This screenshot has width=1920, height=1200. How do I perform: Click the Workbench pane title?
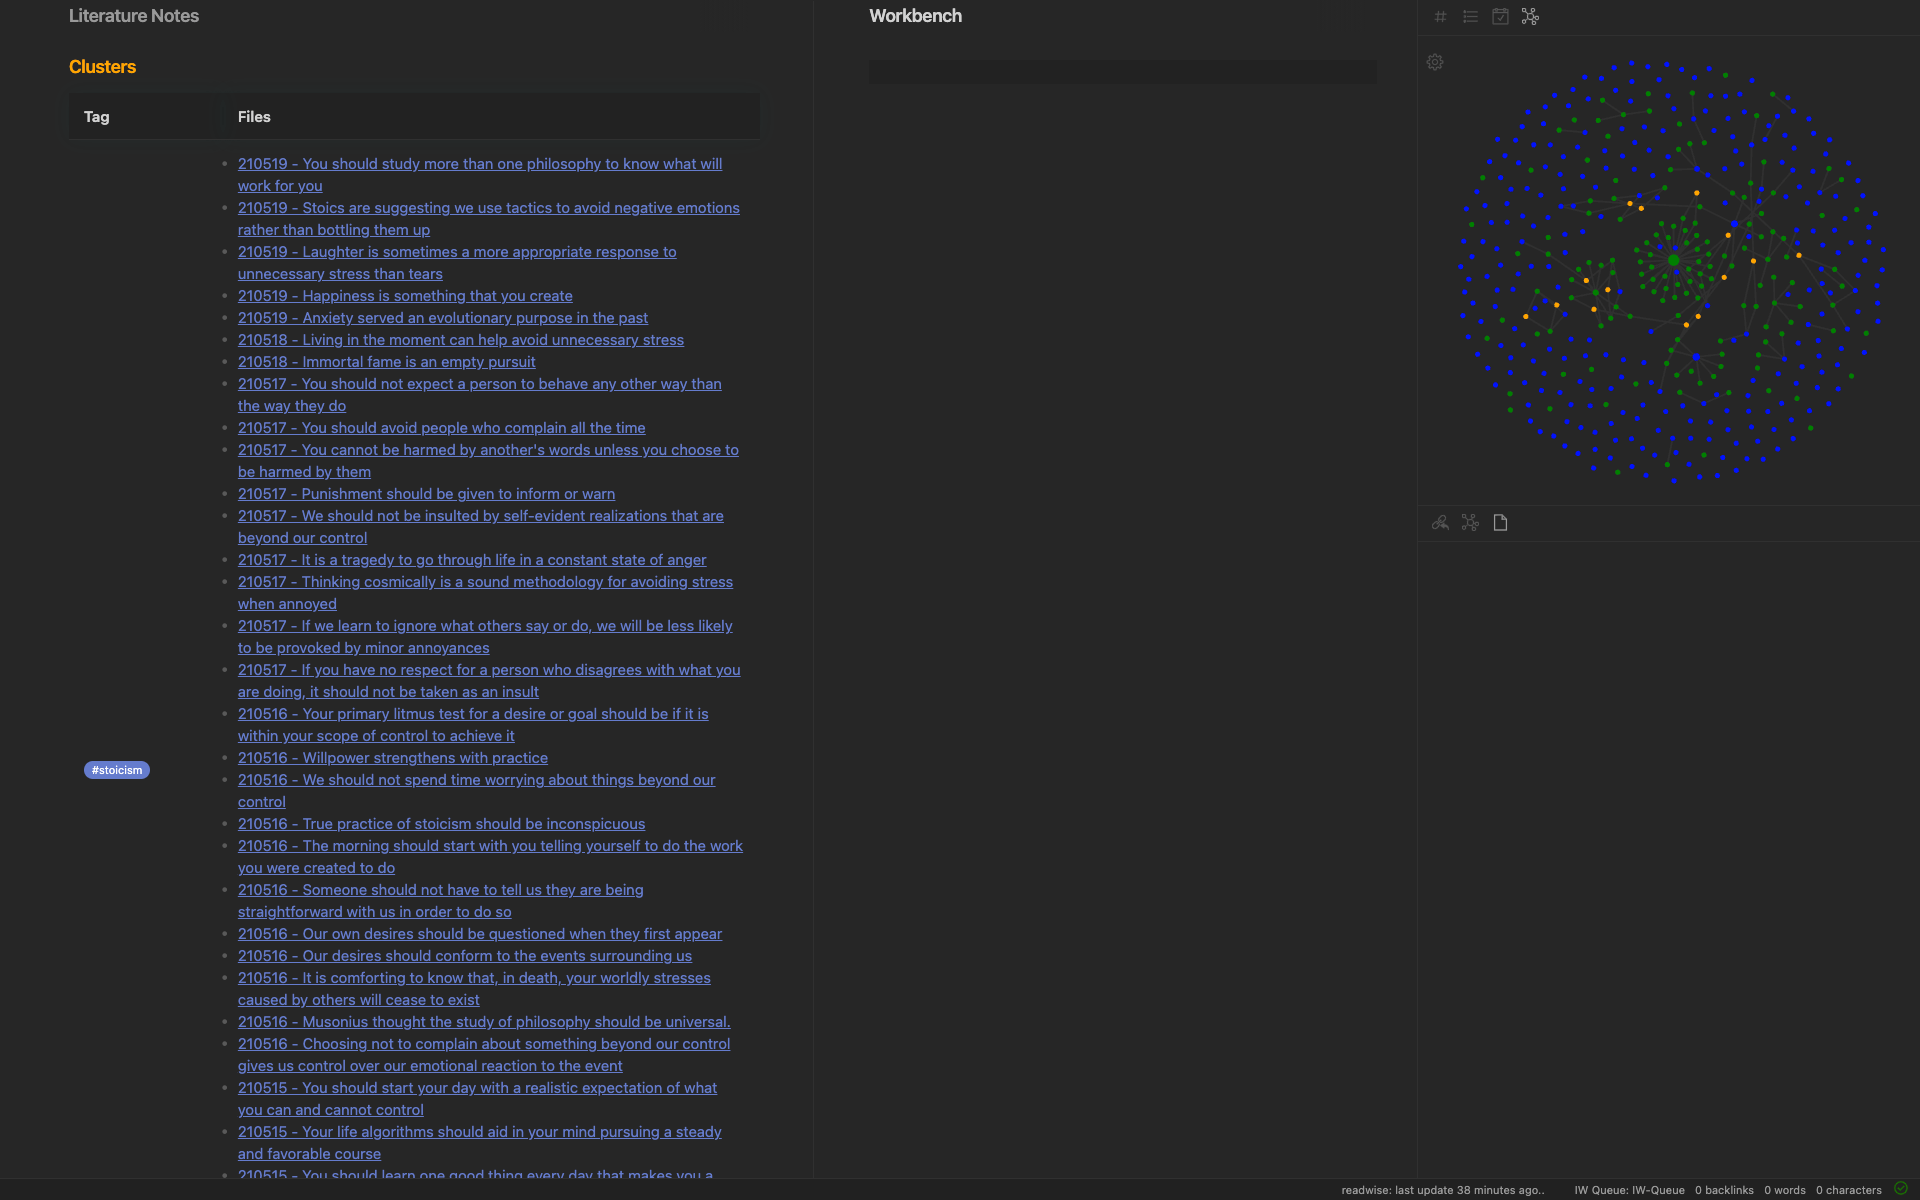pyautogui.click(x=915, y=16)
